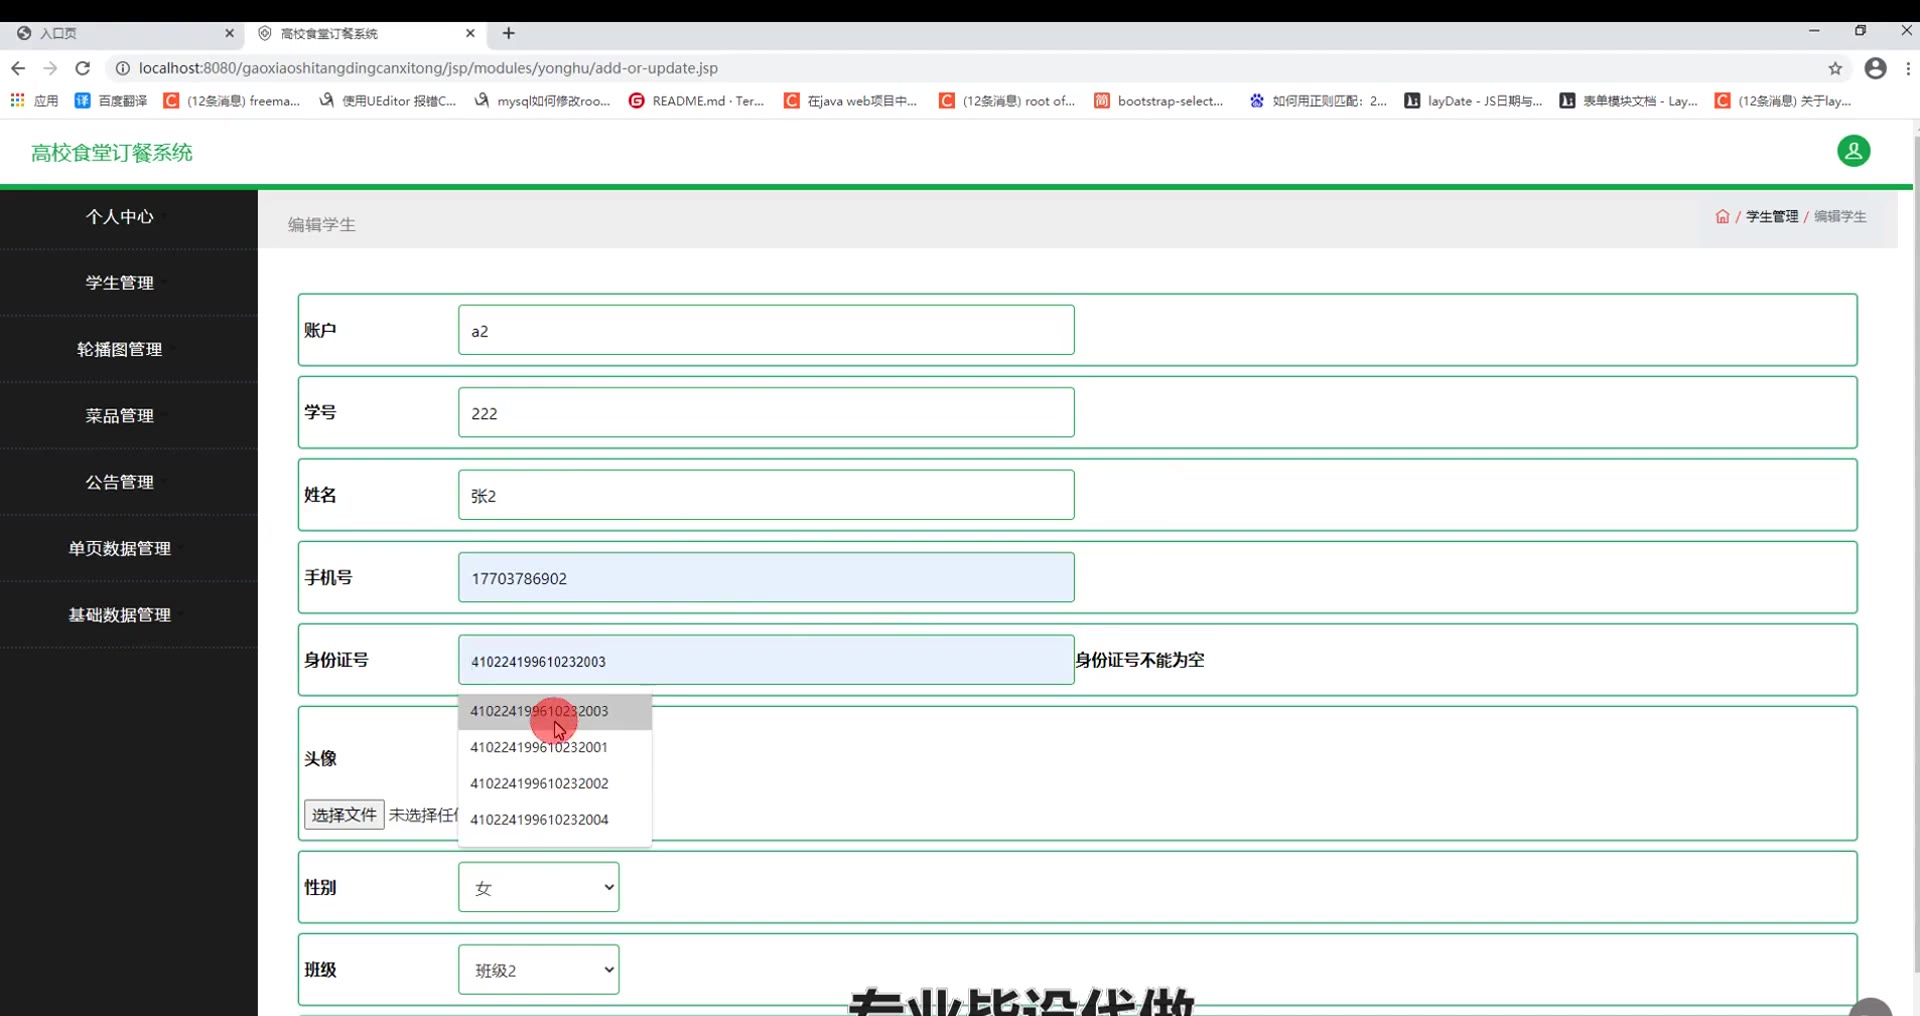
Task: Open 如何用正则匹配 bookmark
Action: click(1318, 101)
